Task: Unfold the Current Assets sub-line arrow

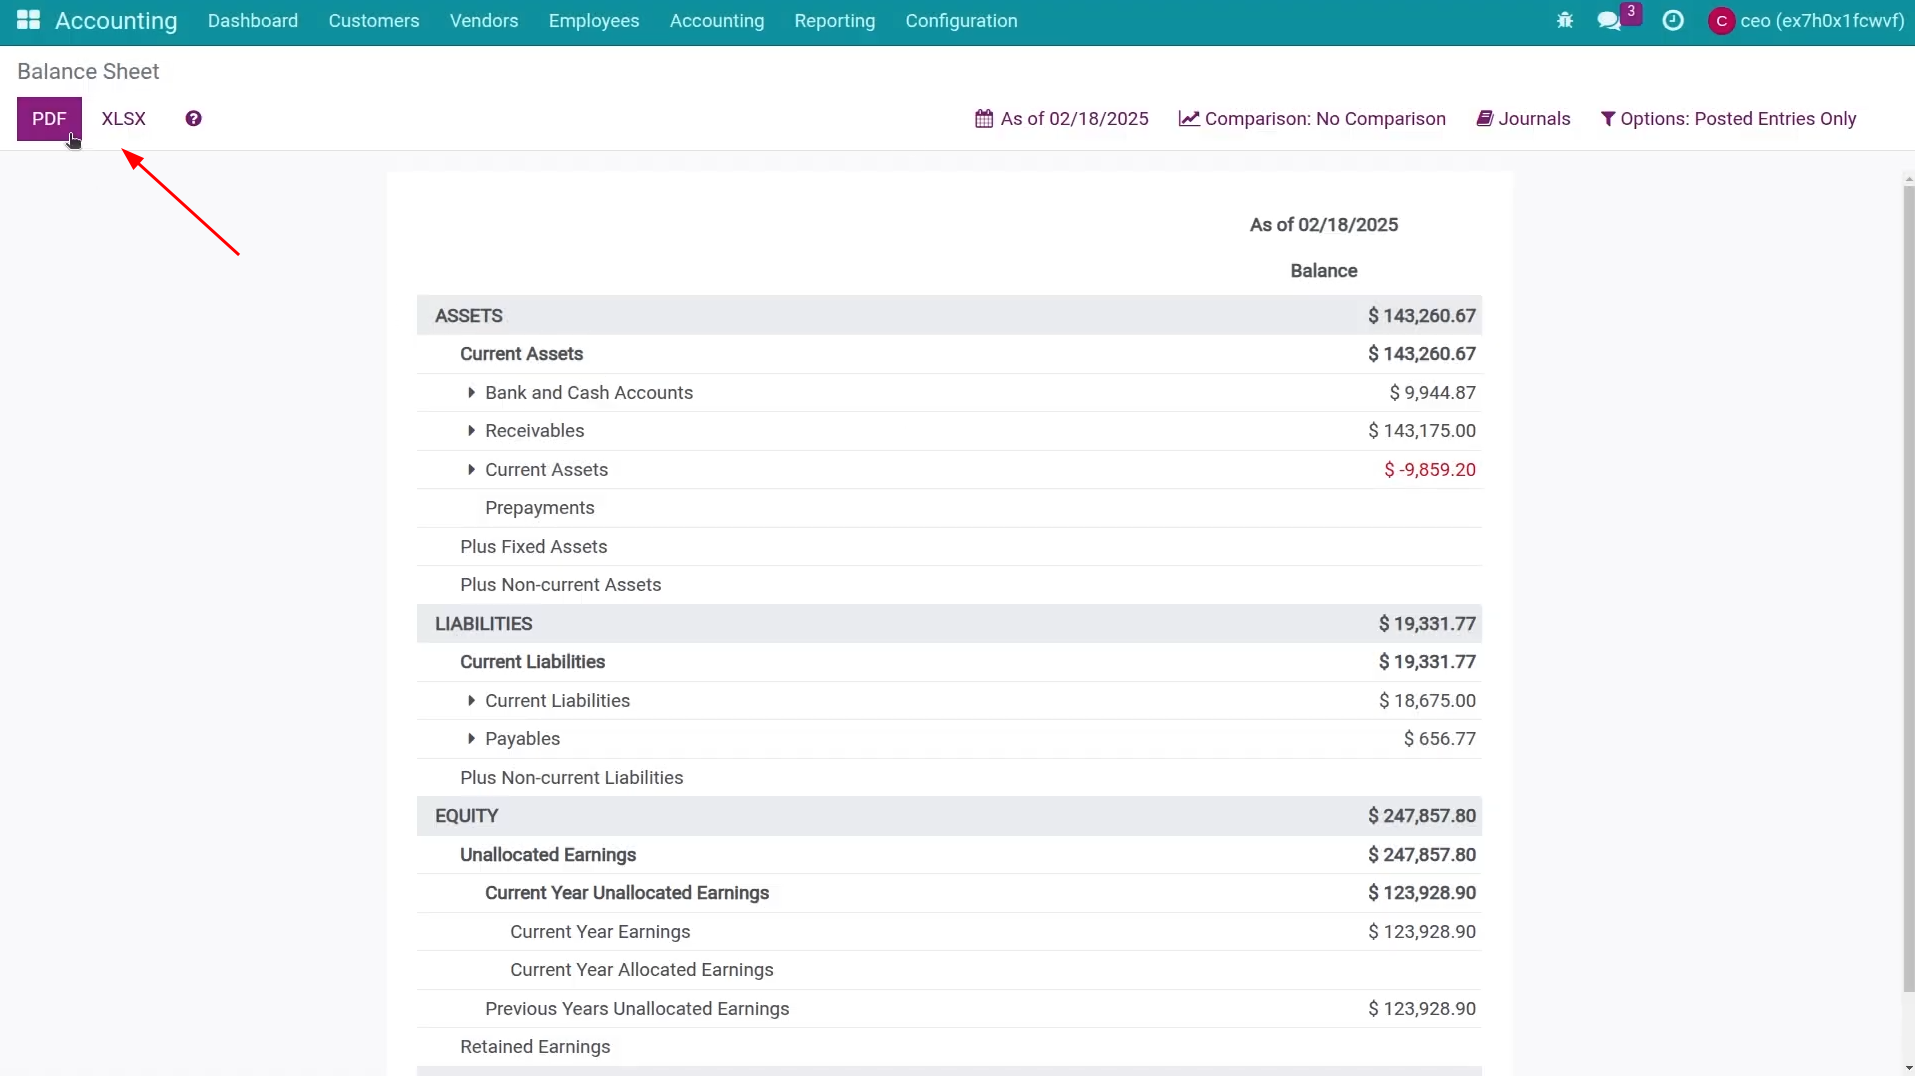Action: pos(471,470)
